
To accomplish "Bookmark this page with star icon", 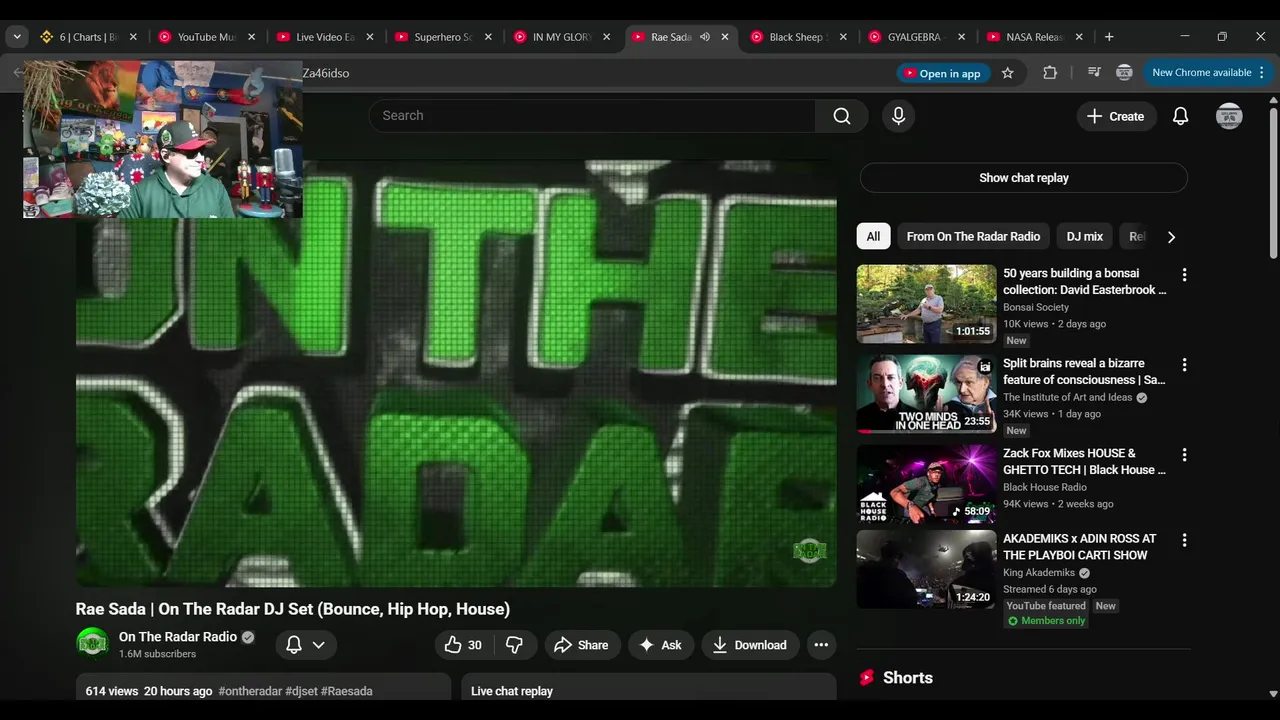I will [x=1007, y=73].
